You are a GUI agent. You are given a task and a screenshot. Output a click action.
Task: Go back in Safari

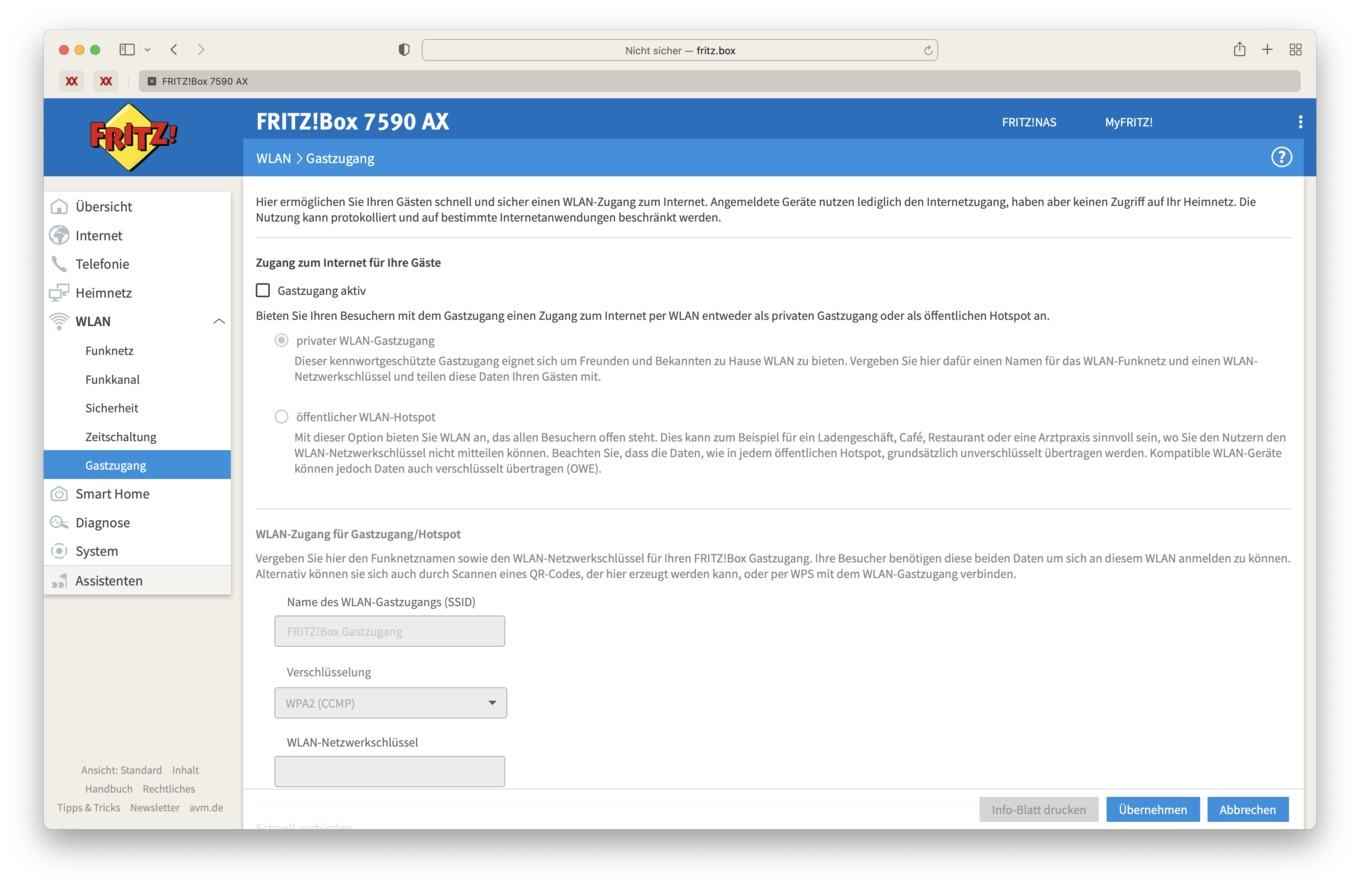(x=174, y=49)
